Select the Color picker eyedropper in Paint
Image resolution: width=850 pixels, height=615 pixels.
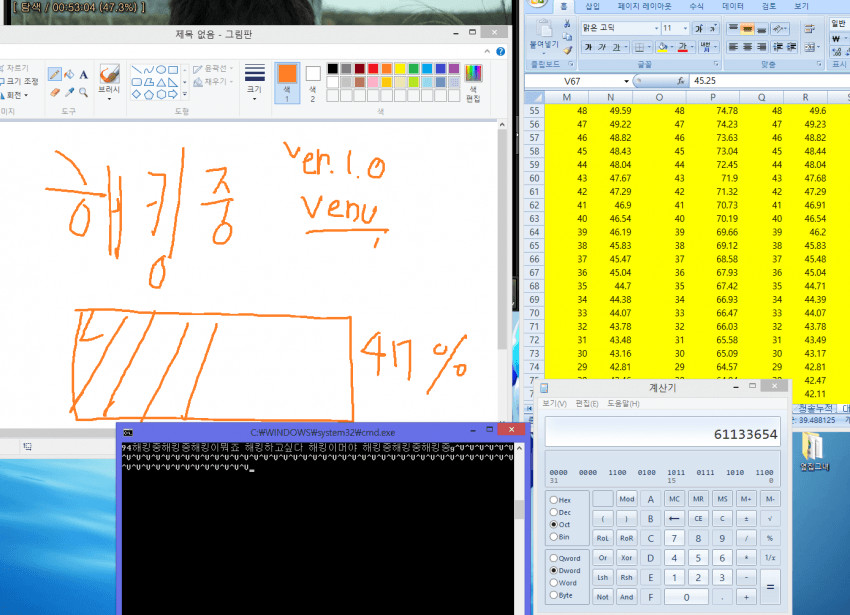tap(69, 92)
